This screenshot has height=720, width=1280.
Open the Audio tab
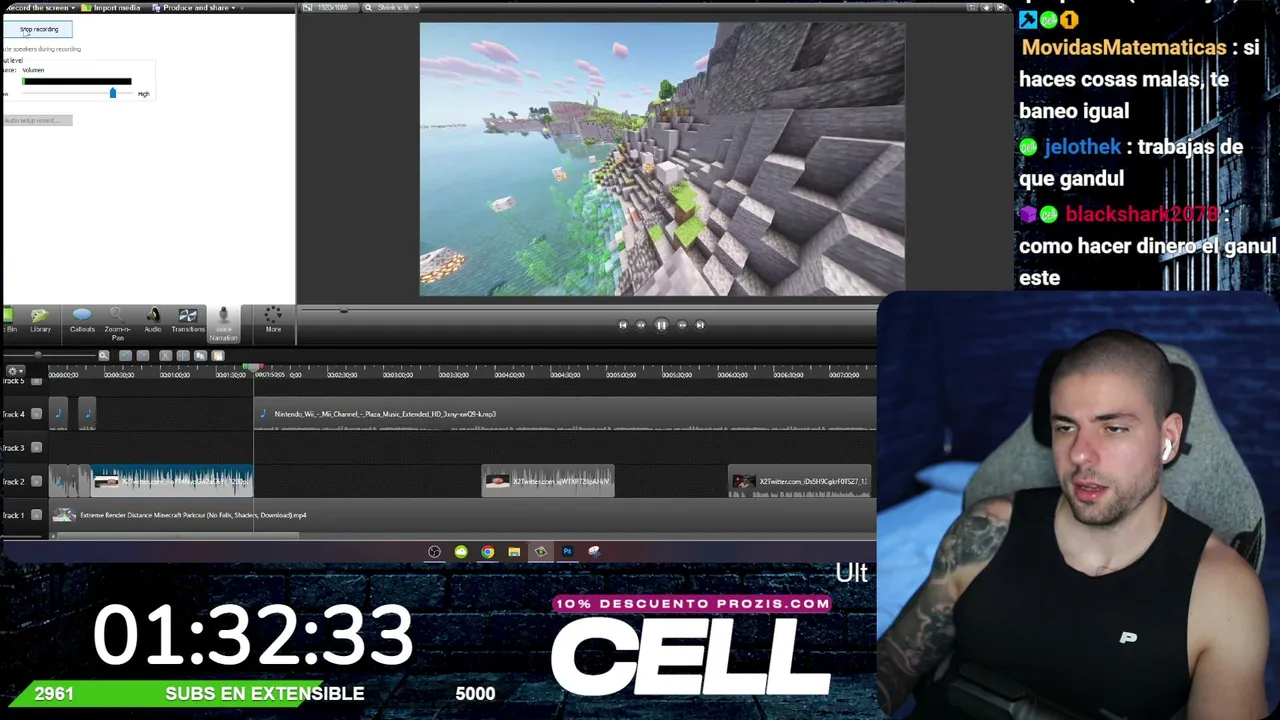point(153,320)
